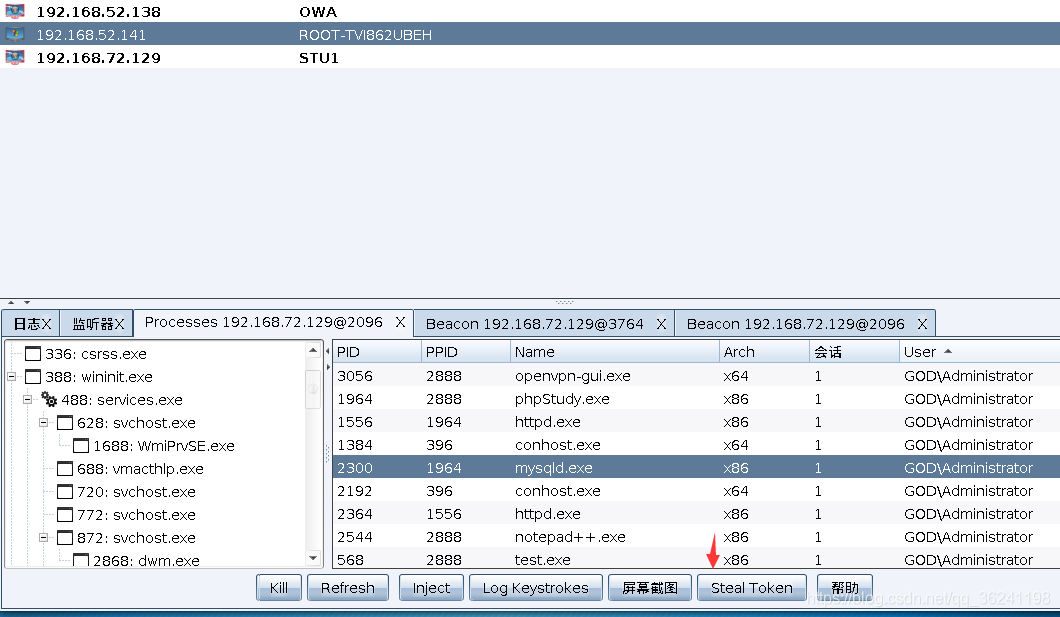1060x617 pixels.
Task: Click window icon of 336: csrss.exe
Action: (32, 353)
